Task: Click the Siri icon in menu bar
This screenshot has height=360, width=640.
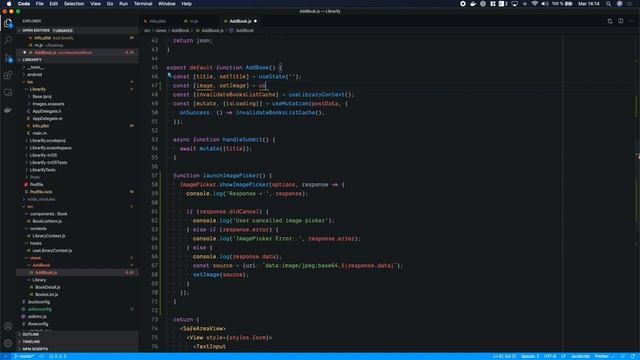Action: click(x=620, y=4)
